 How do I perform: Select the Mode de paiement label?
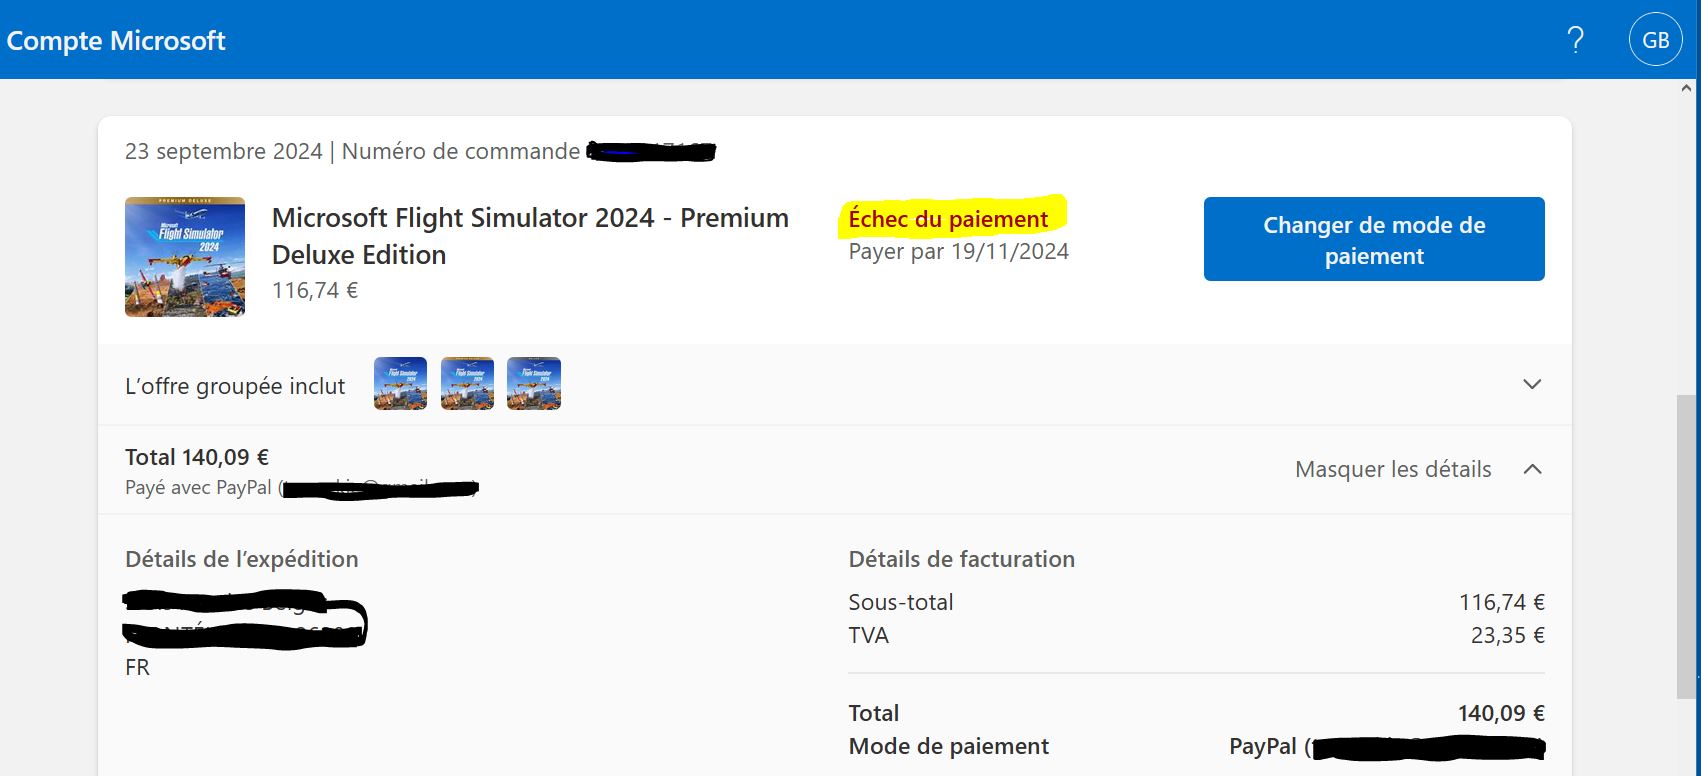[949, 746]
